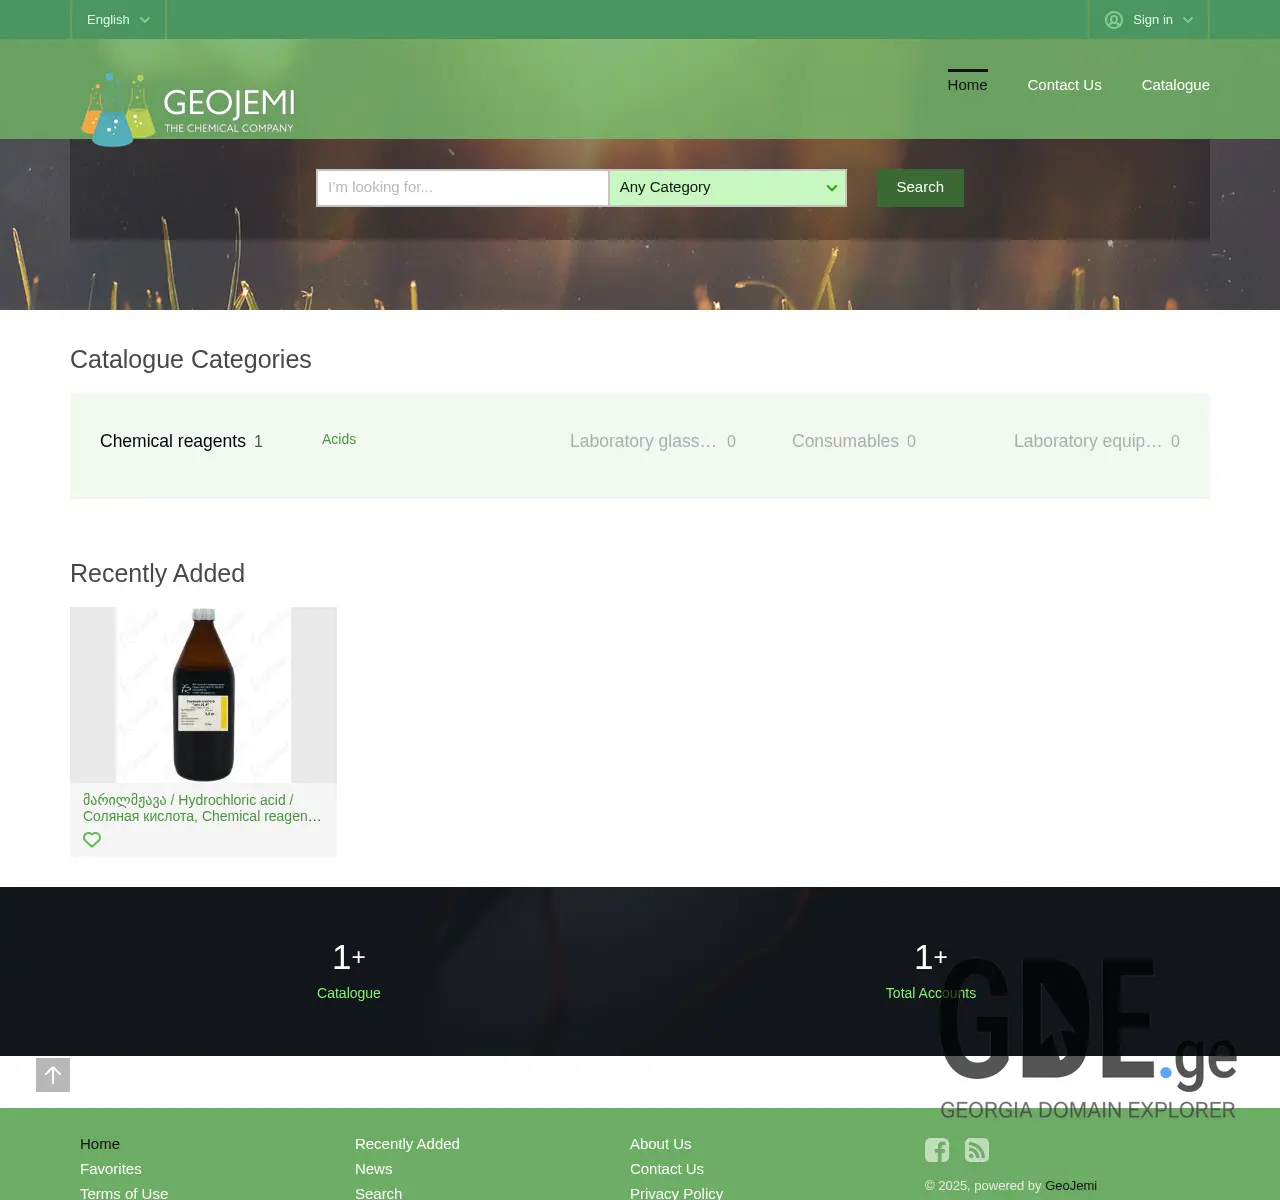Open the Chemical reagents category
The width and height of the screenshot is (1280, 1200).
(172, 441)
